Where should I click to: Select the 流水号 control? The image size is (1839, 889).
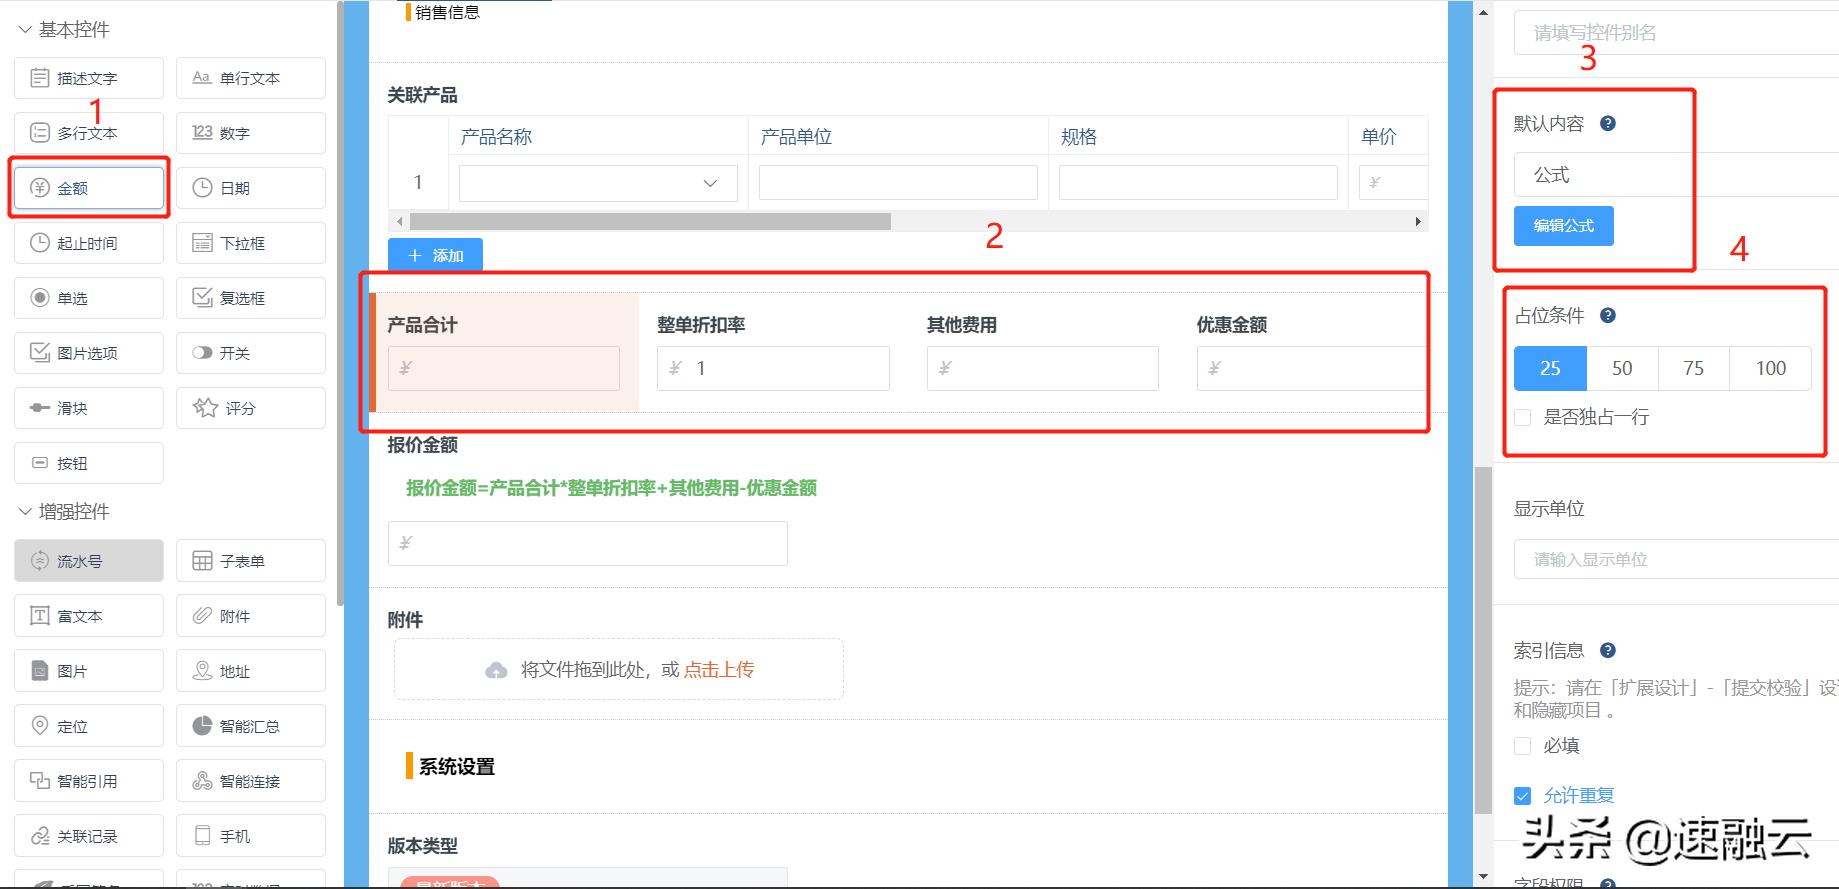coord(89,561)
